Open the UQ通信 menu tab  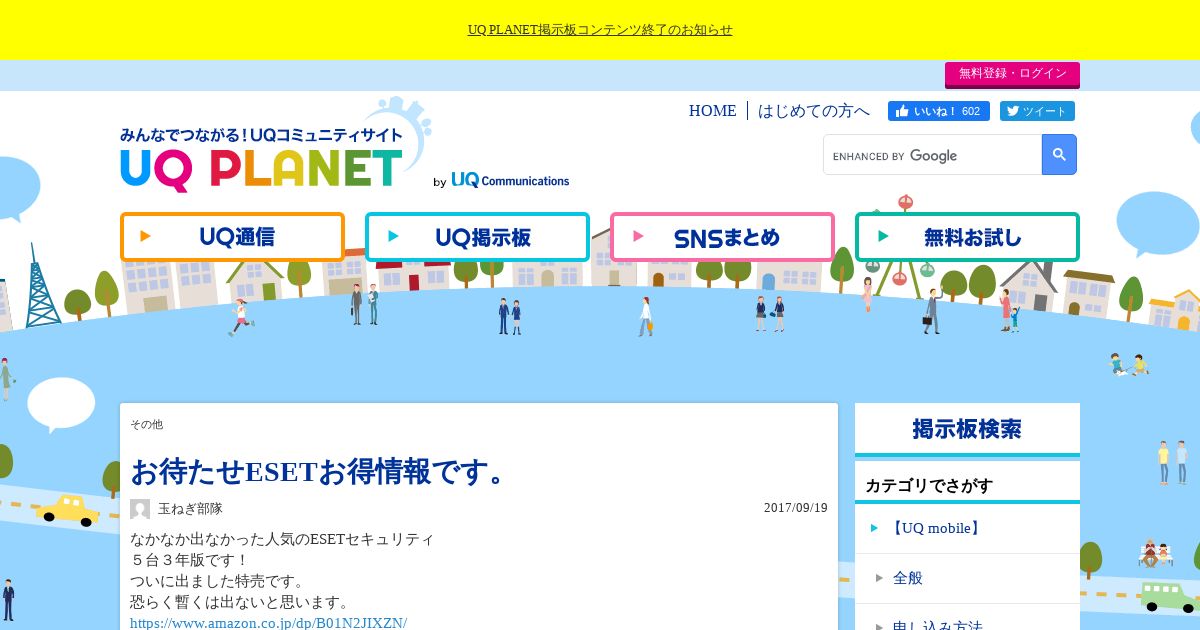[232, 237]
